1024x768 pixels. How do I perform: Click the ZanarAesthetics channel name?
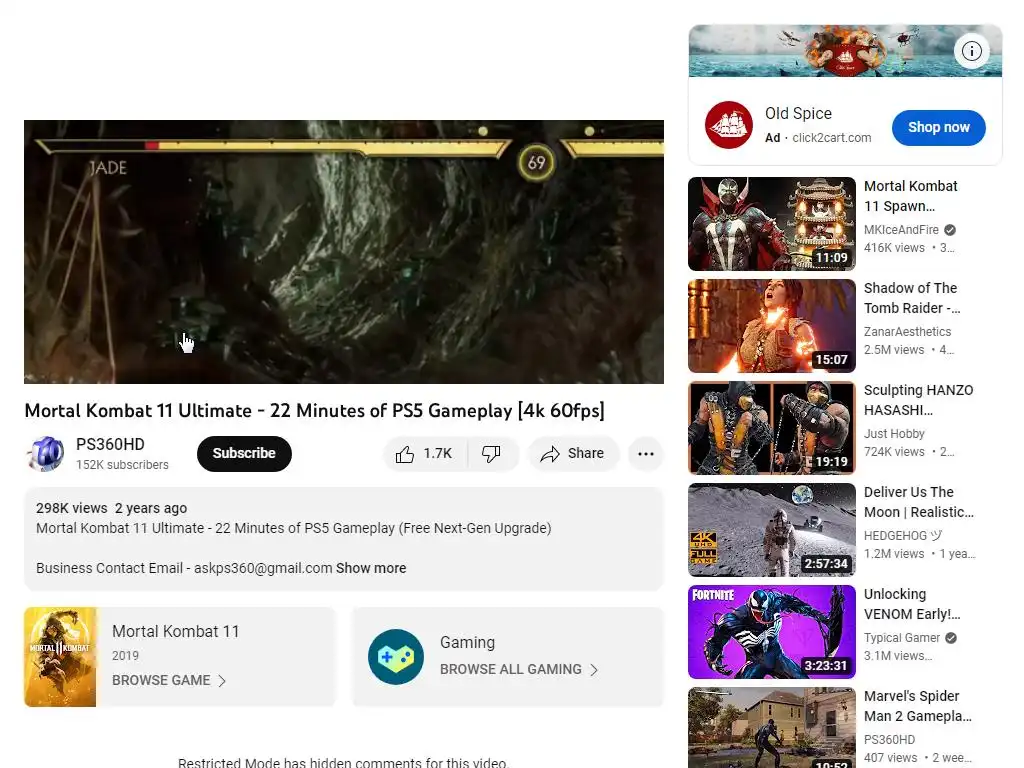[x=907, y=332]
